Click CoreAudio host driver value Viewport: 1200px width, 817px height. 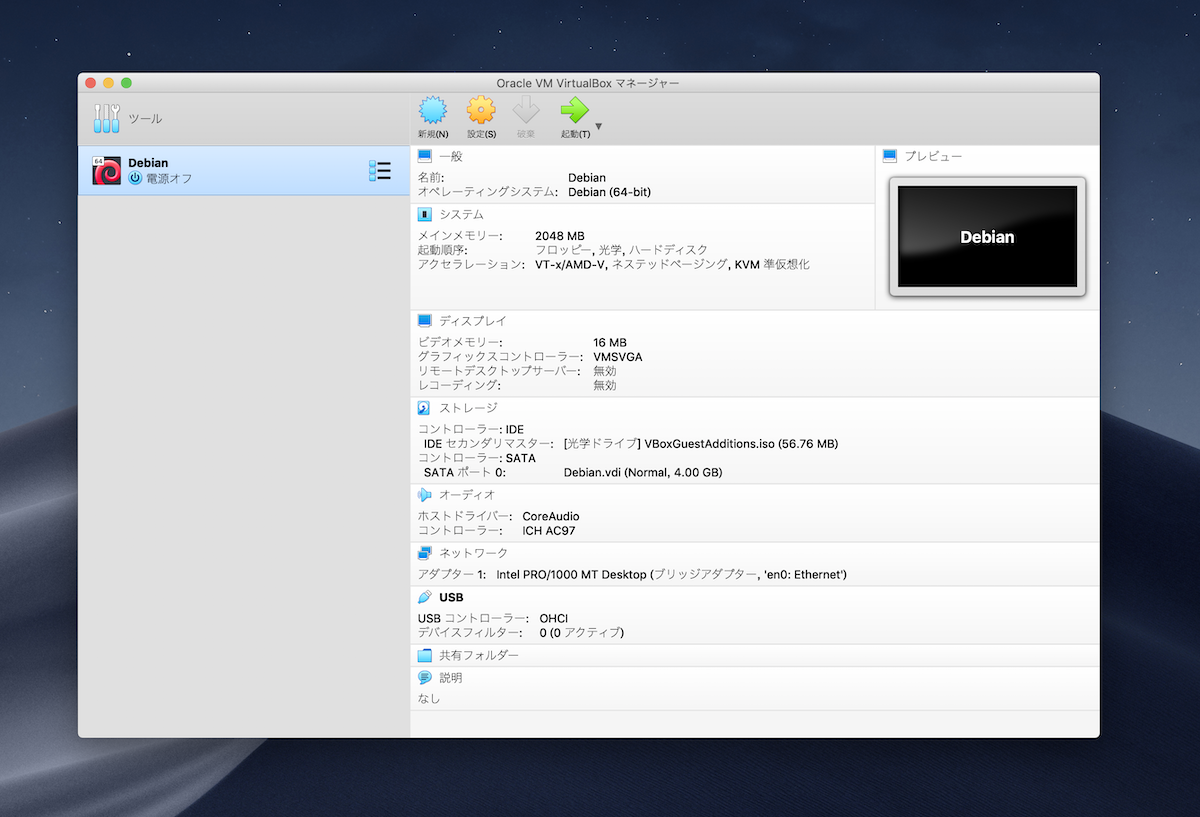[551, 517]
